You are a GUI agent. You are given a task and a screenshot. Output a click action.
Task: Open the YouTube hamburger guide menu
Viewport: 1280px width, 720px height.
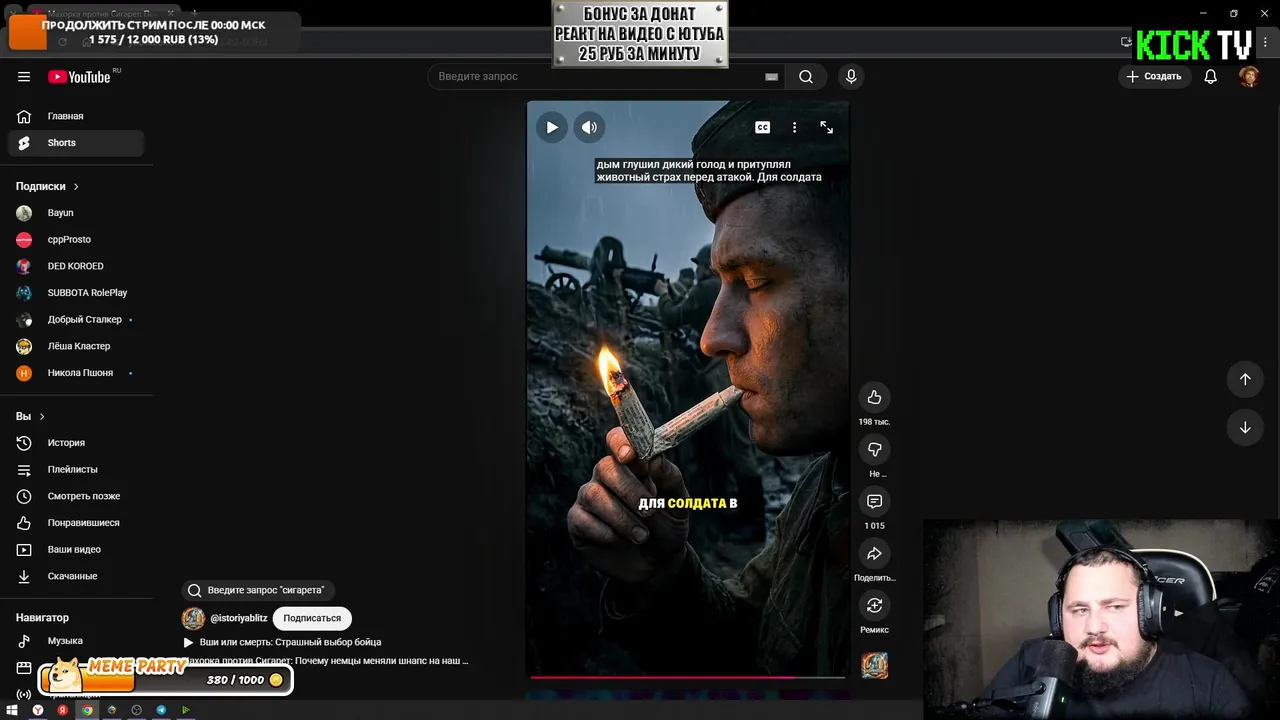point(24,77)
